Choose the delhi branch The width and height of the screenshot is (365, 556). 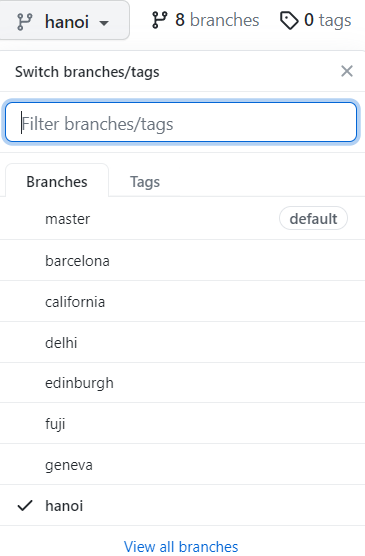tap(182, 342)
